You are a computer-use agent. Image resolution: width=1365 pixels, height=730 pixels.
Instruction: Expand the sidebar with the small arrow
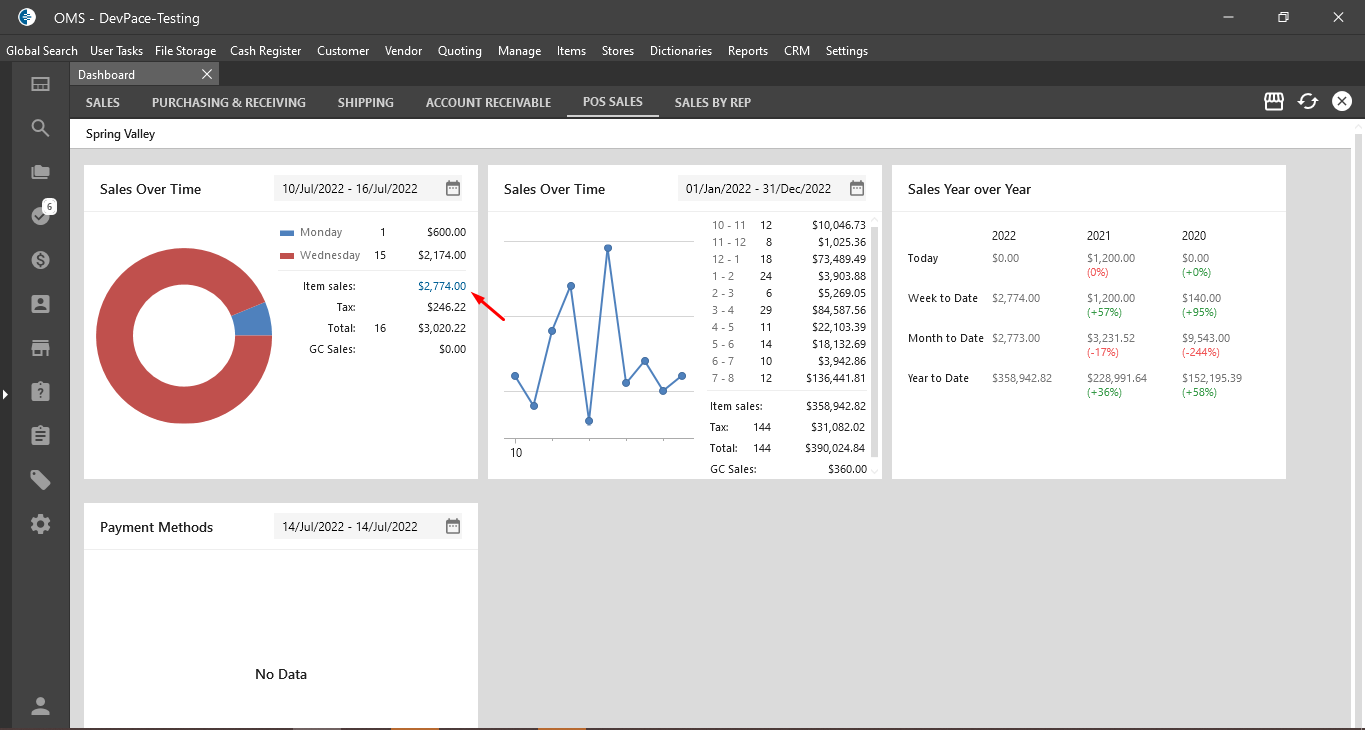pos(5,395)
